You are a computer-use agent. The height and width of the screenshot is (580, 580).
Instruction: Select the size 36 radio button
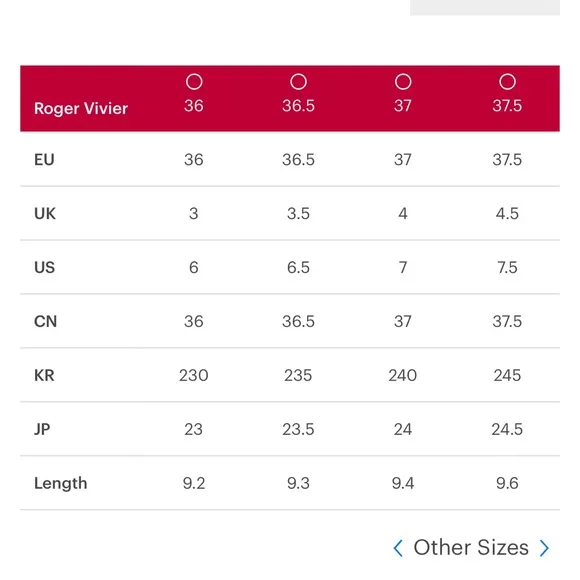tap(194, 82)
